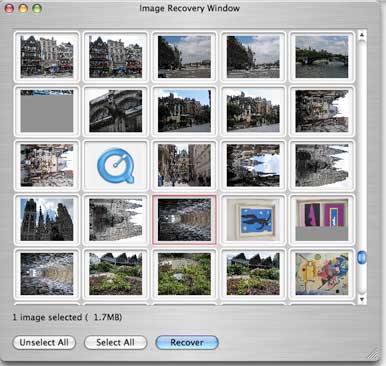Select the first timbered houses thumbnail
Viewport: 386px width, 366px height.
point(47,57)
